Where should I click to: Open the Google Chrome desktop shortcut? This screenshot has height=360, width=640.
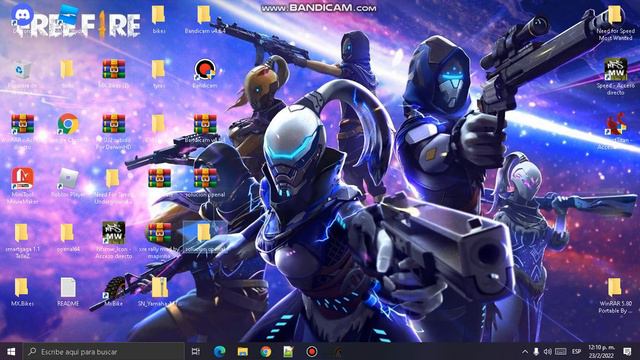coord(68,124)
